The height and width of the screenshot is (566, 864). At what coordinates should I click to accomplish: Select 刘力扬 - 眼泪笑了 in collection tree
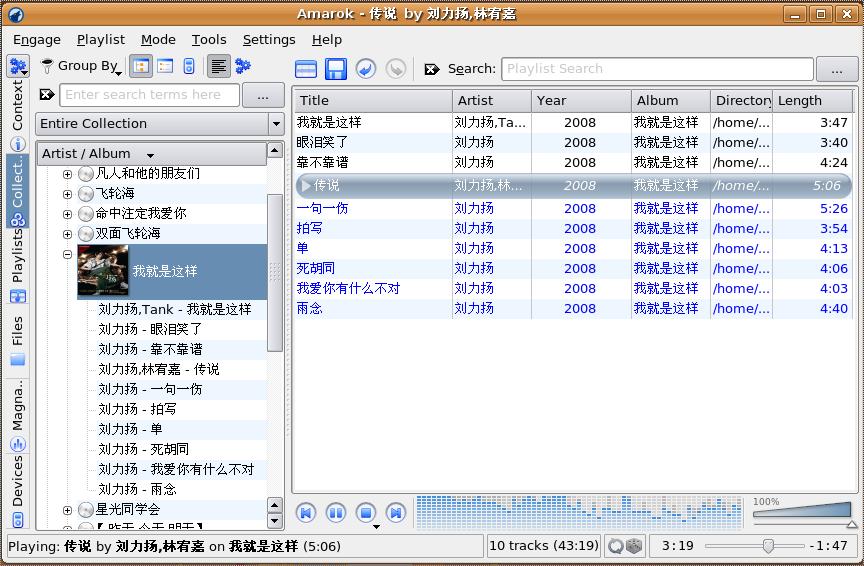[150, 330]
